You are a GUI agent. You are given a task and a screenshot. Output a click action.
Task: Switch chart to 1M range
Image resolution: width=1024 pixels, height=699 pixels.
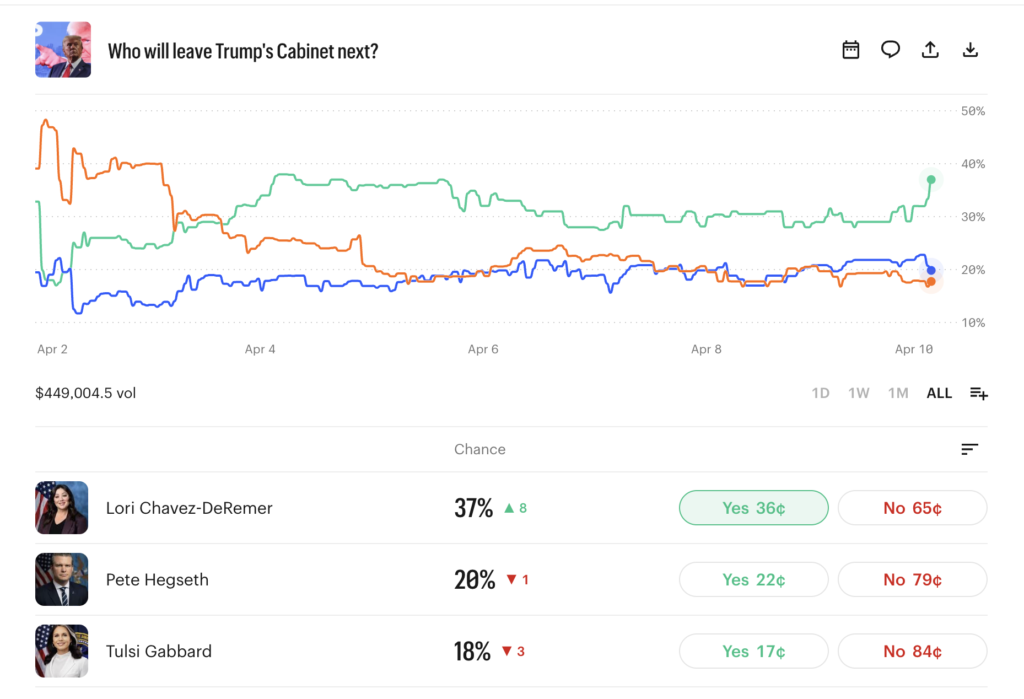point(898,393)
